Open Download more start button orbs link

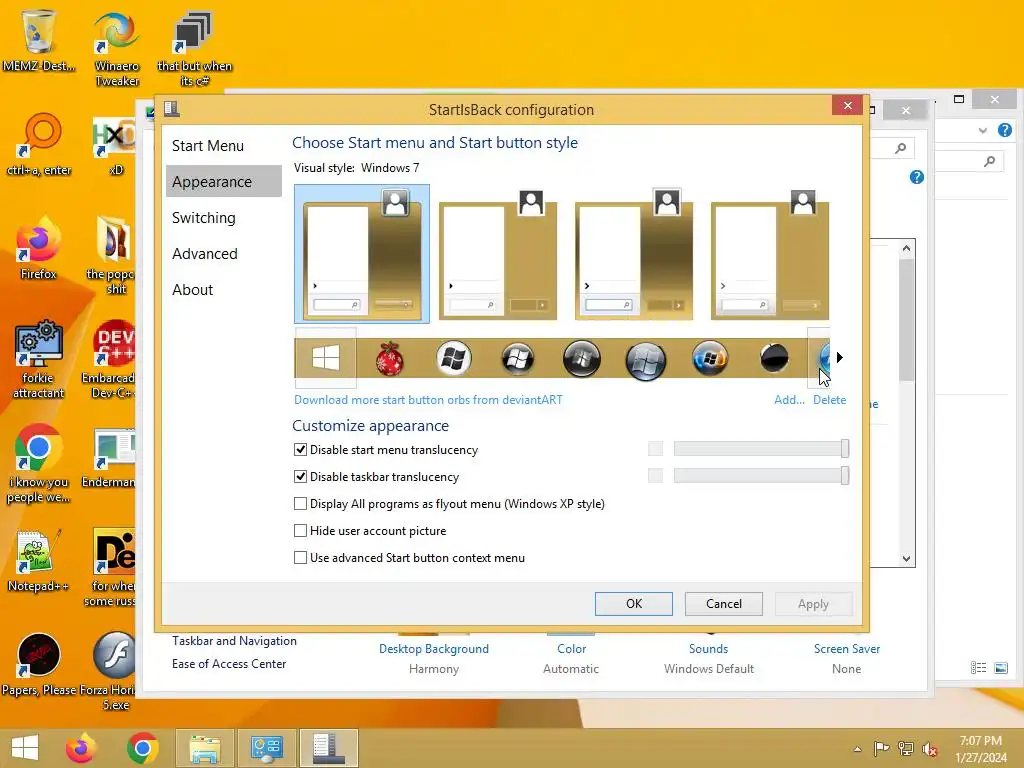pyautogui.click(x=428, y=400)
